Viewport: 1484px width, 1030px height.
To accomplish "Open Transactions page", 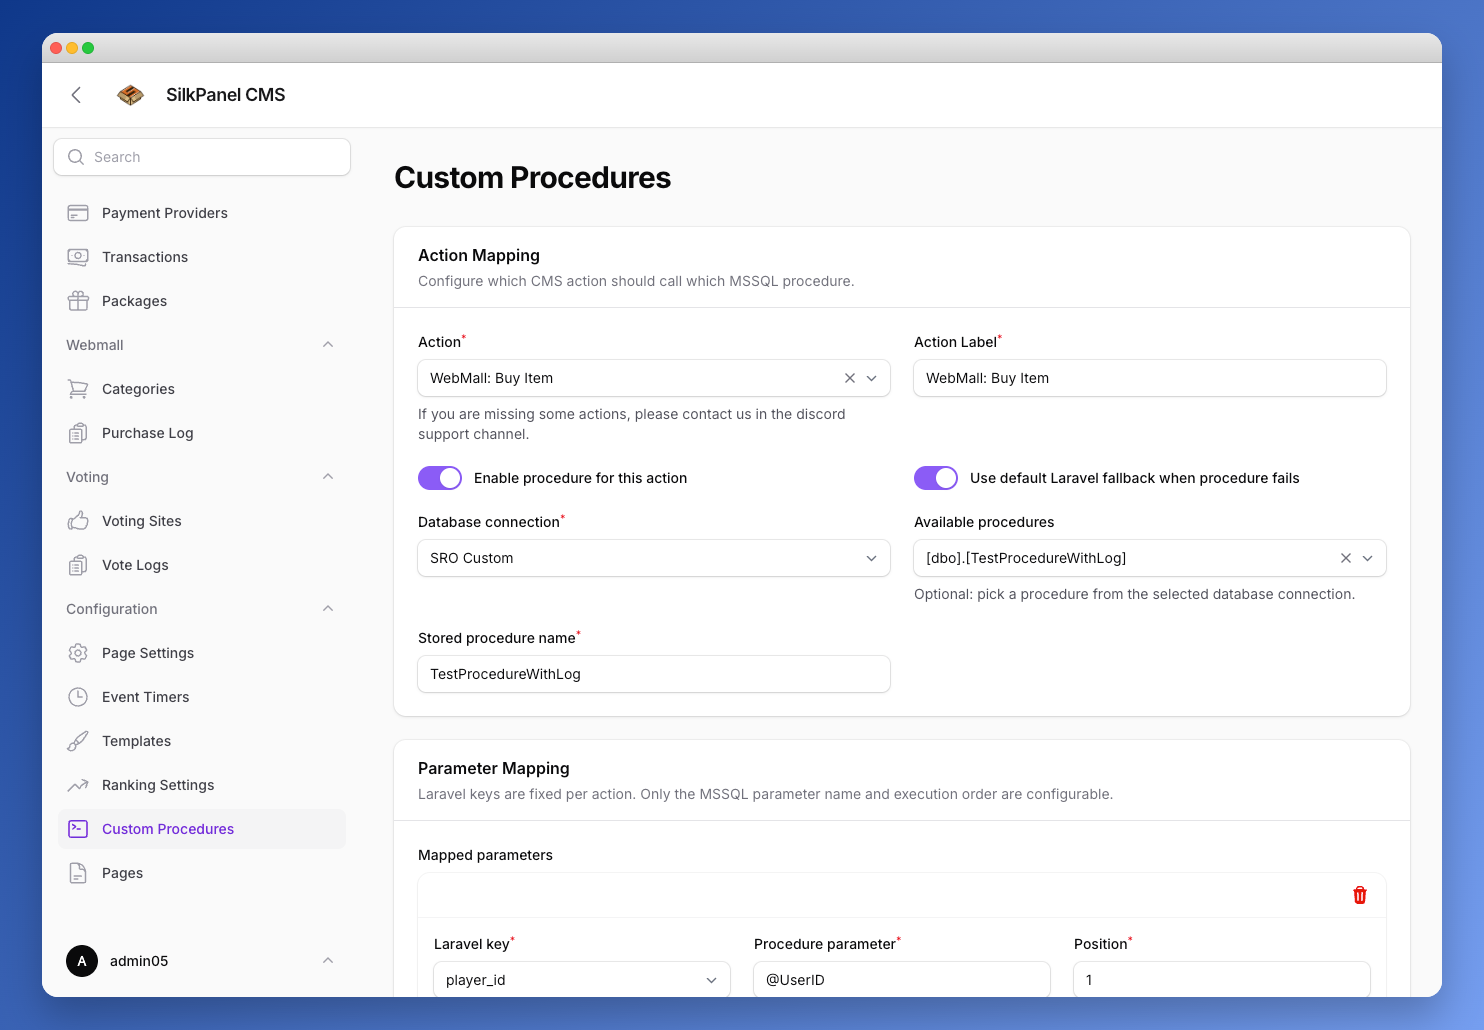I will click(x=202, y=257).
